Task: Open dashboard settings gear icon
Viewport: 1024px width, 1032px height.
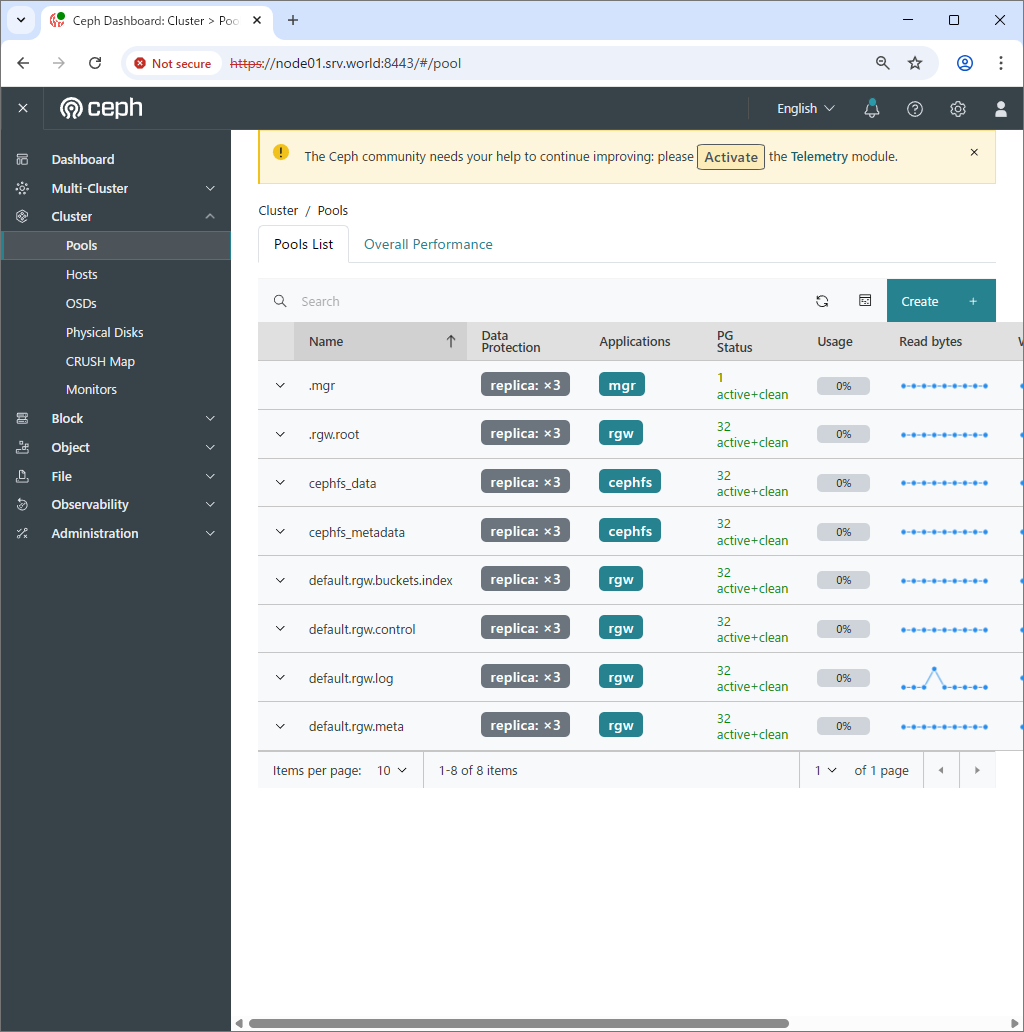Action: [x=957, y=108]
